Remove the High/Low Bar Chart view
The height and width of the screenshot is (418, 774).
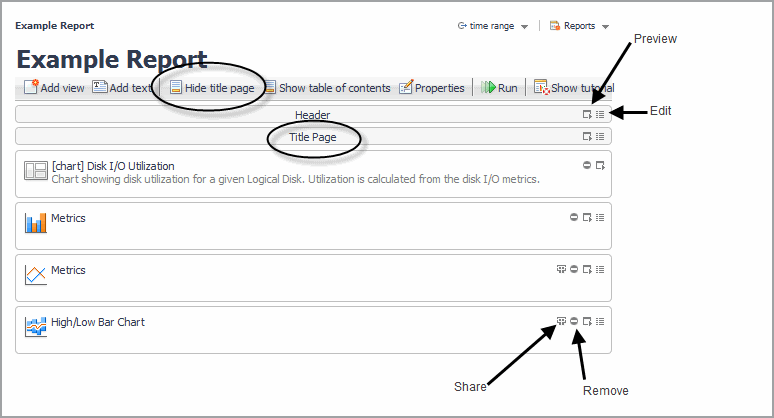click(x=574, y=321)
